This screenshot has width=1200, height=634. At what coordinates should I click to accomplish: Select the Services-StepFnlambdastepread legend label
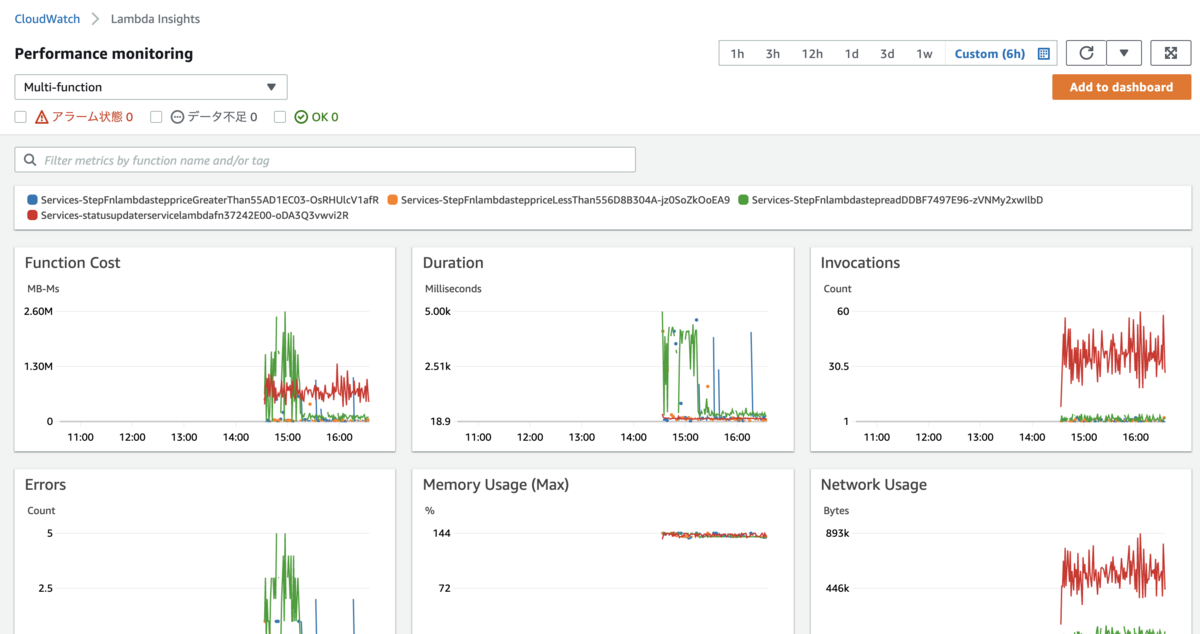coord(897,200)
